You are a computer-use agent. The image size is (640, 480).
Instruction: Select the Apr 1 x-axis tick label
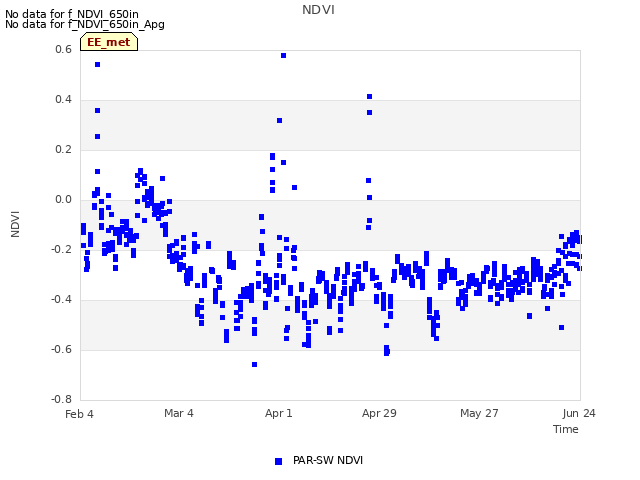tap(279, 413)
